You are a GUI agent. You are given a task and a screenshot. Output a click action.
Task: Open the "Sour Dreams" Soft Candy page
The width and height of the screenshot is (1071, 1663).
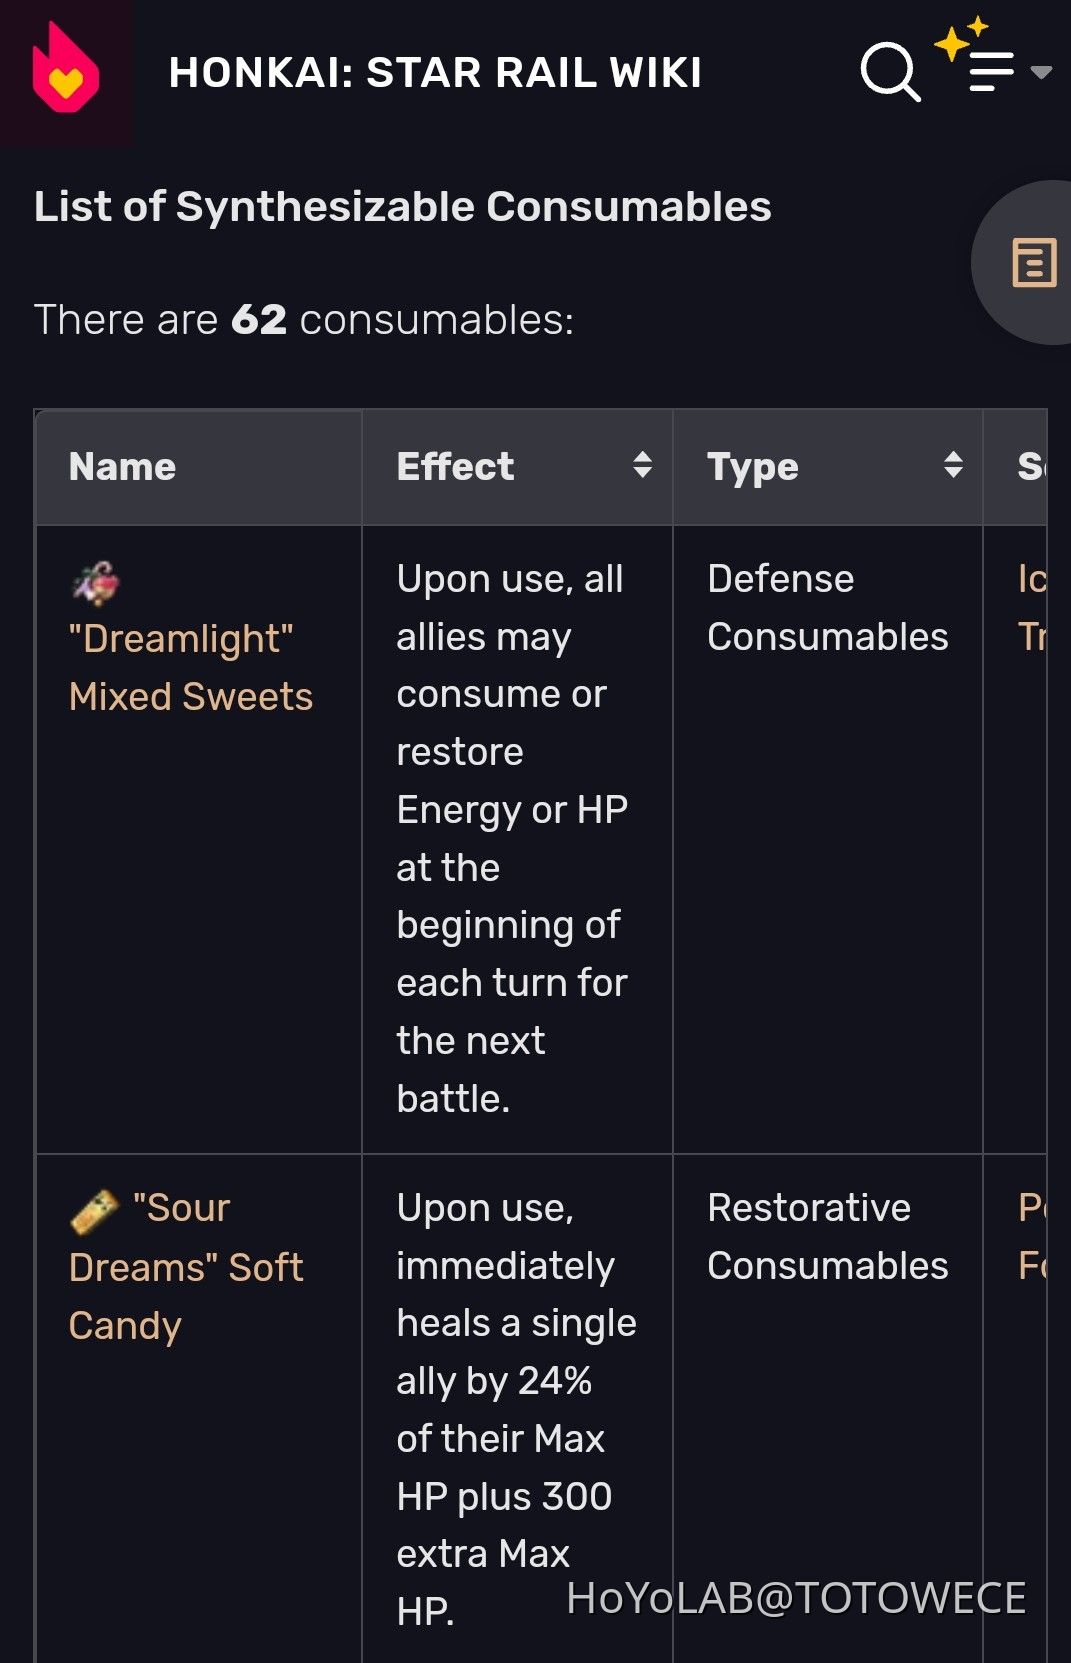point(186,1267)
